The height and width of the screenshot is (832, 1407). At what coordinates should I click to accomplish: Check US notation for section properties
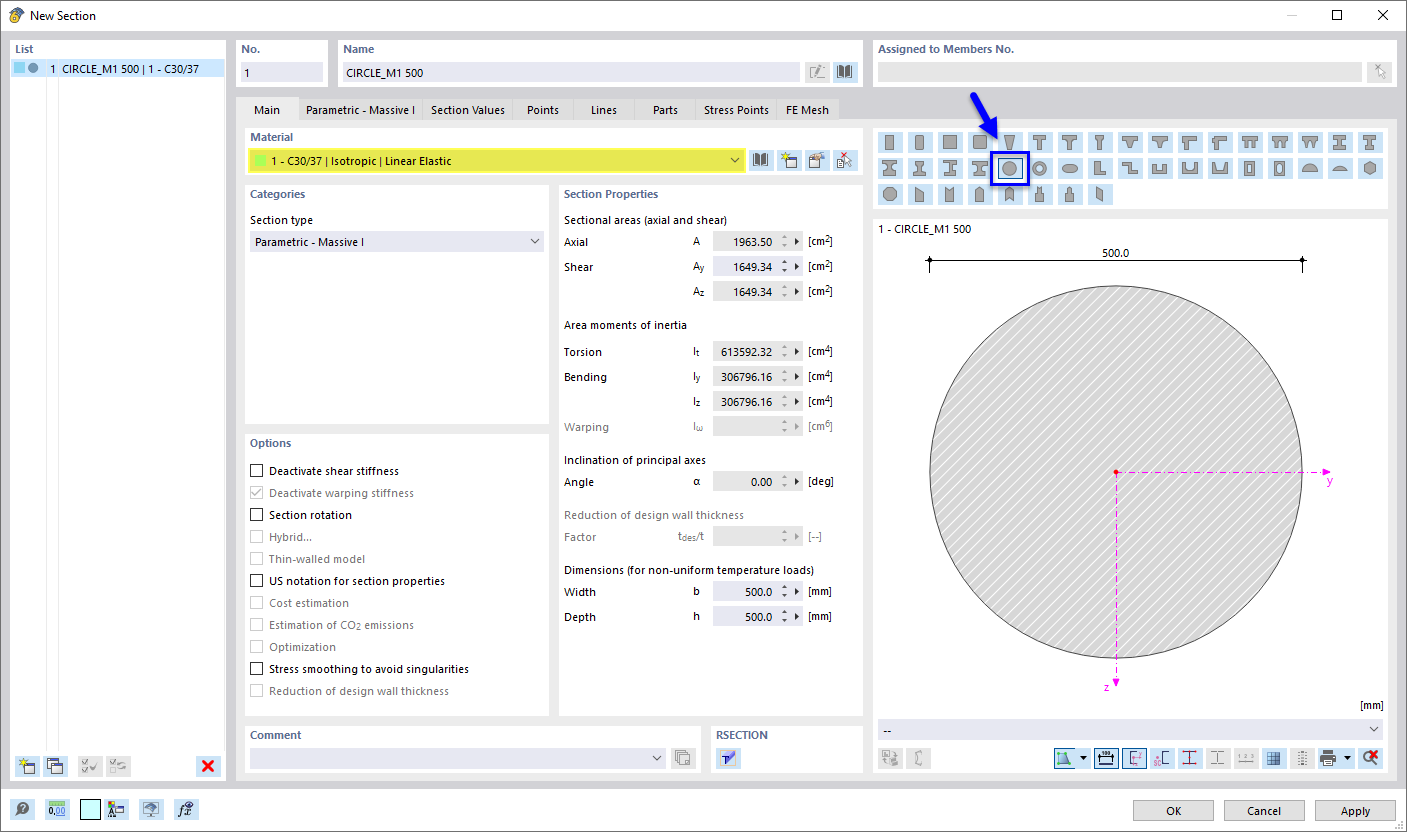pos(255,580)
